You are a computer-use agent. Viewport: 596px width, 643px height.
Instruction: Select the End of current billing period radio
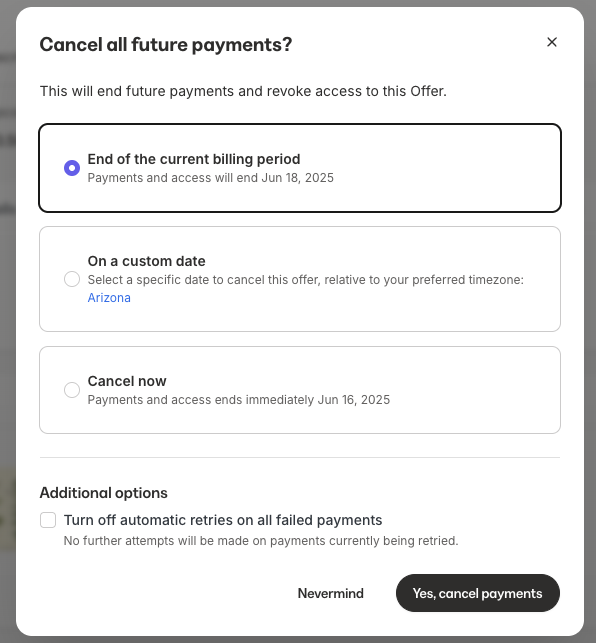(x=72, y=168)
